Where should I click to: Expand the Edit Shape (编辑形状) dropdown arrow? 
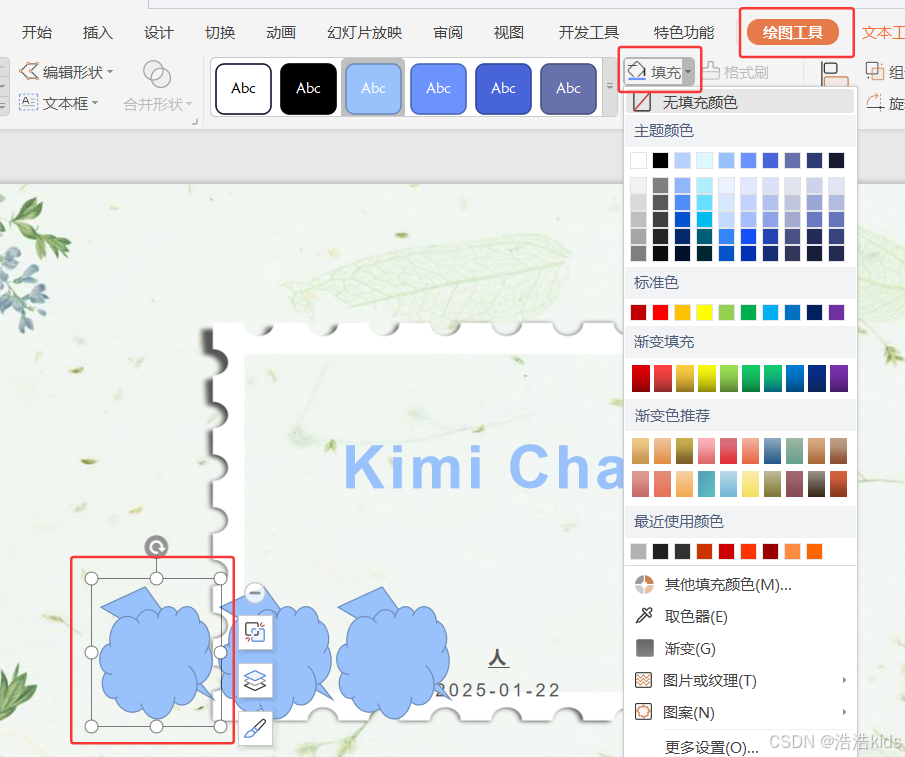110,72
